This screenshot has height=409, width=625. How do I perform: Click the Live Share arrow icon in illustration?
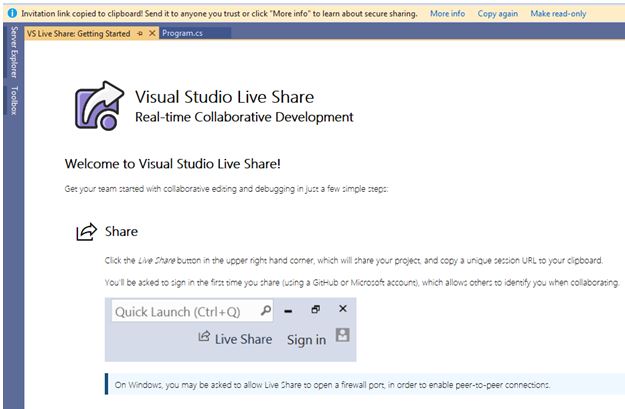click(x=204, y=336)
